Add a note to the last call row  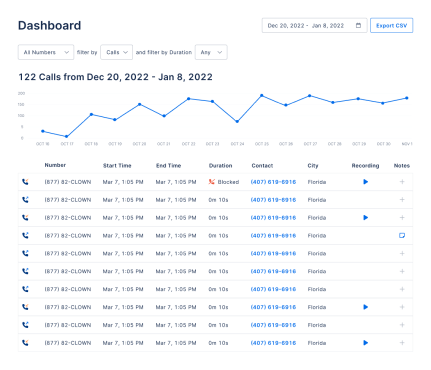pyautogui.click(x=402, y=343)
